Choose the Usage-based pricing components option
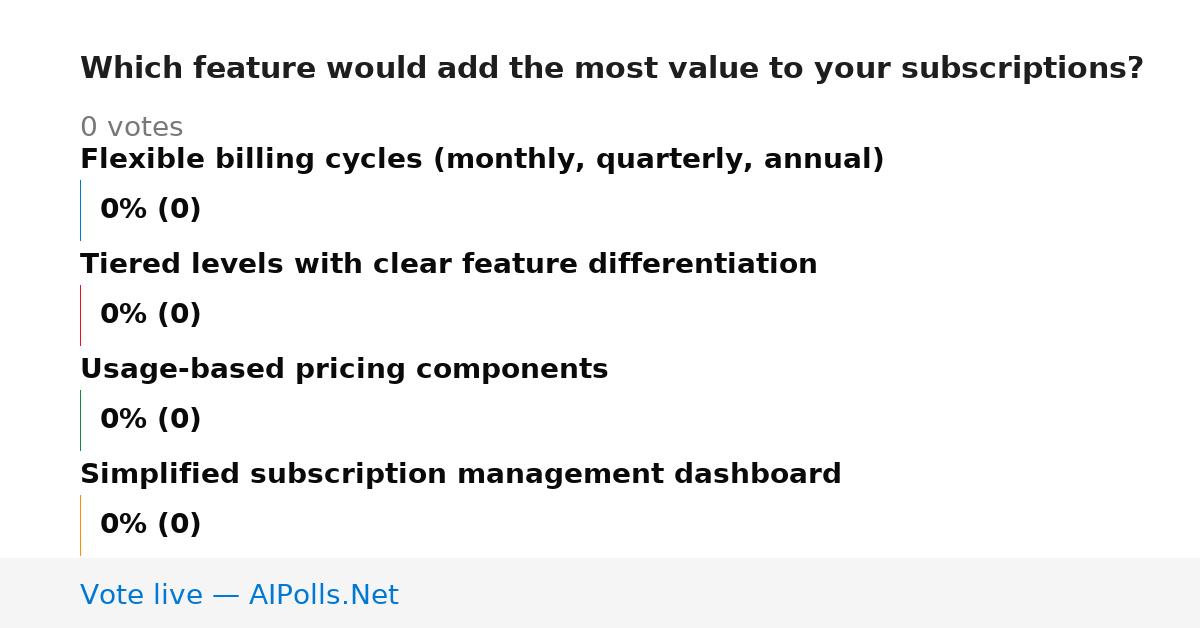 [x=344, y=370]
